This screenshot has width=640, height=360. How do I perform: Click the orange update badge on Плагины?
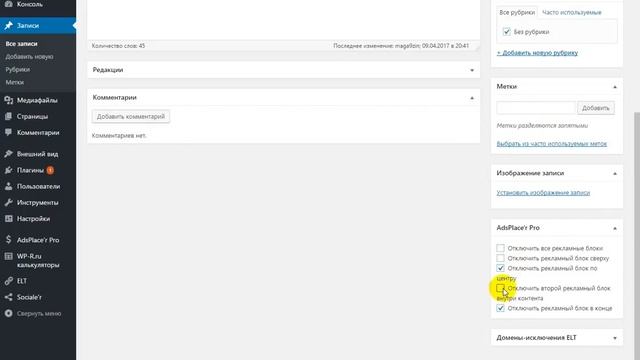pyautogui.click(x=50, y=170)
